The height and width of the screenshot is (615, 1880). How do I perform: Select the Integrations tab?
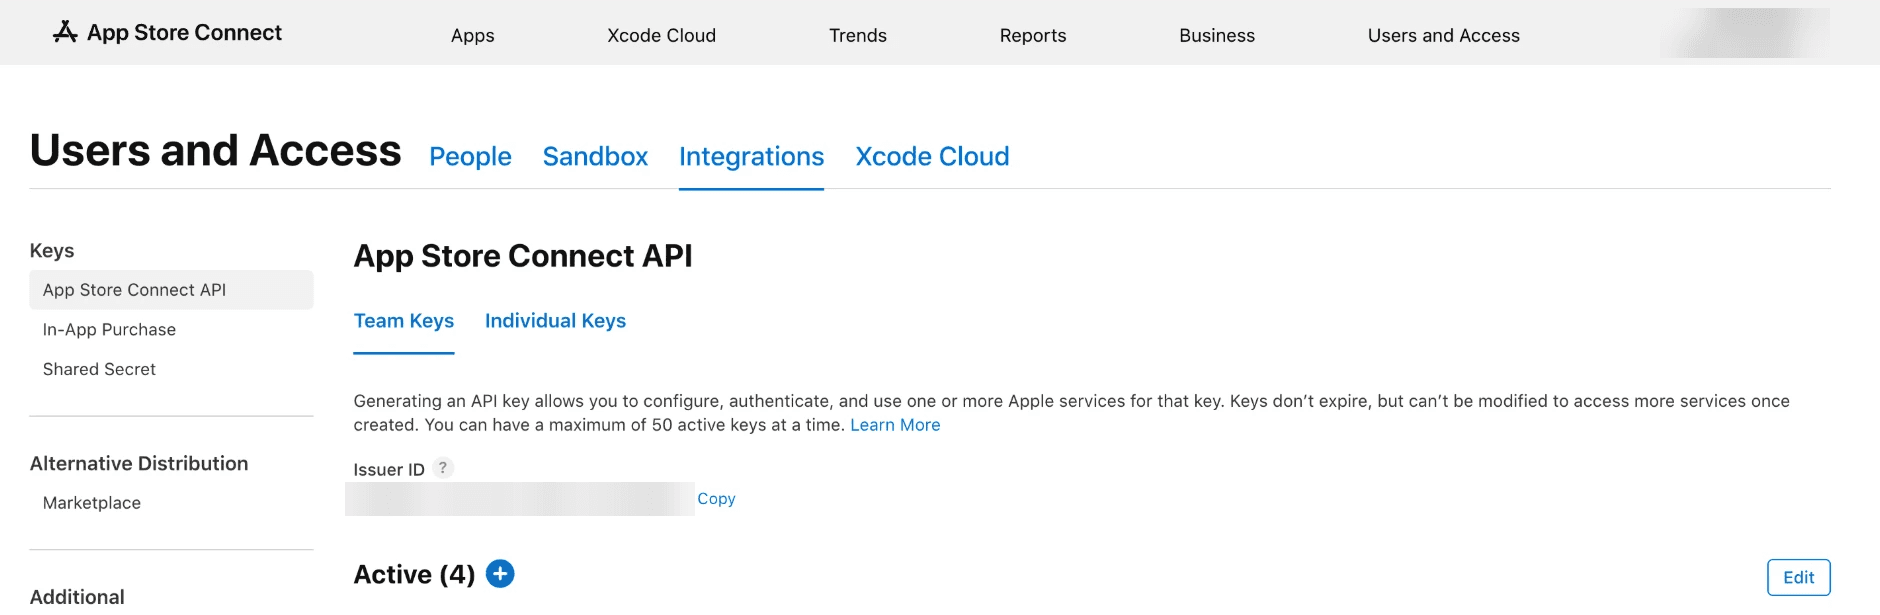[x=751, y=157]
